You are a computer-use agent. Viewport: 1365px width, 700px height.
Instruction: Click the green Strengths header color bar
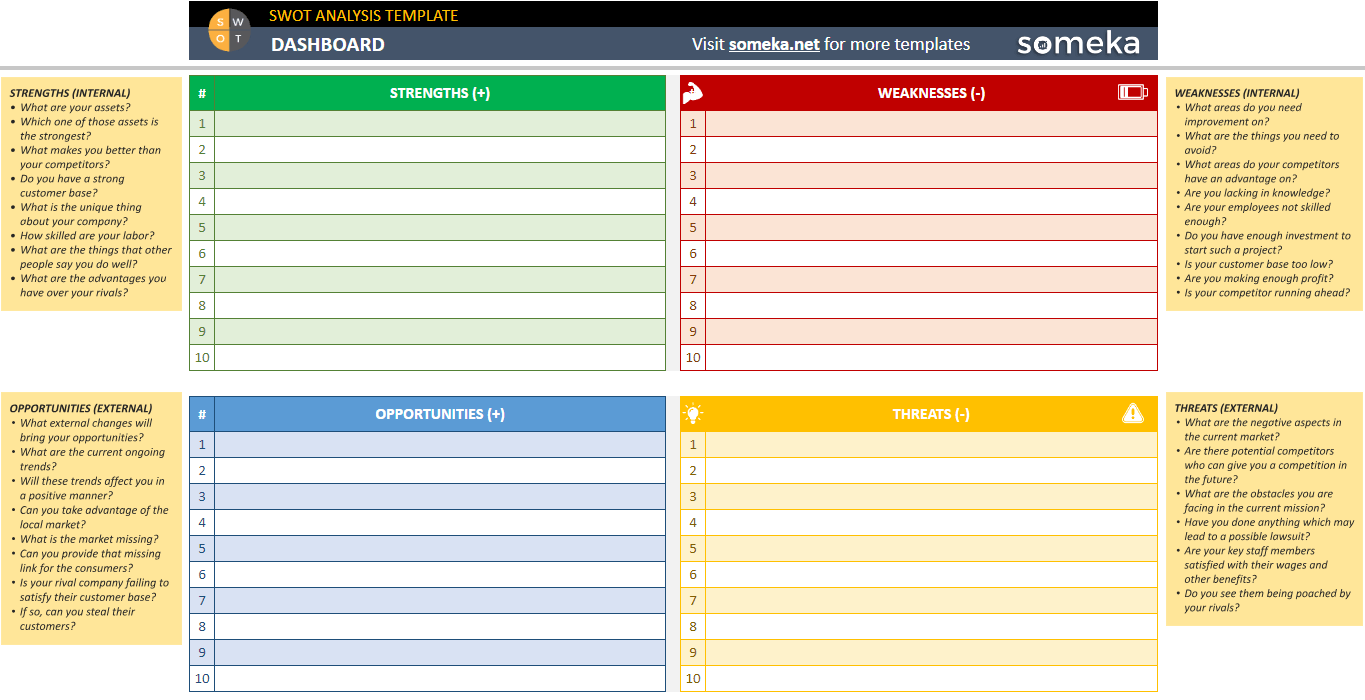(x=440, y=92)
